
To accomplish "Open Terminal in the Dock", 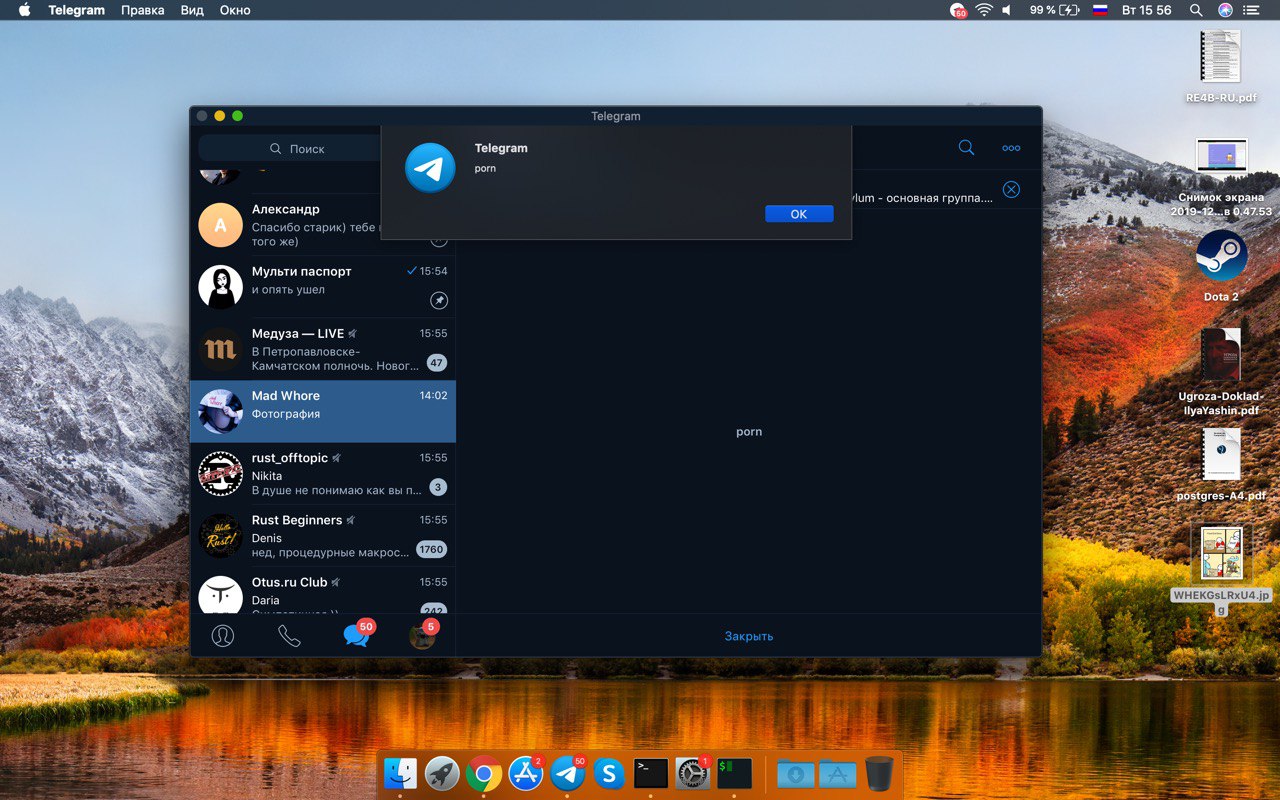I will pos(651,773).
